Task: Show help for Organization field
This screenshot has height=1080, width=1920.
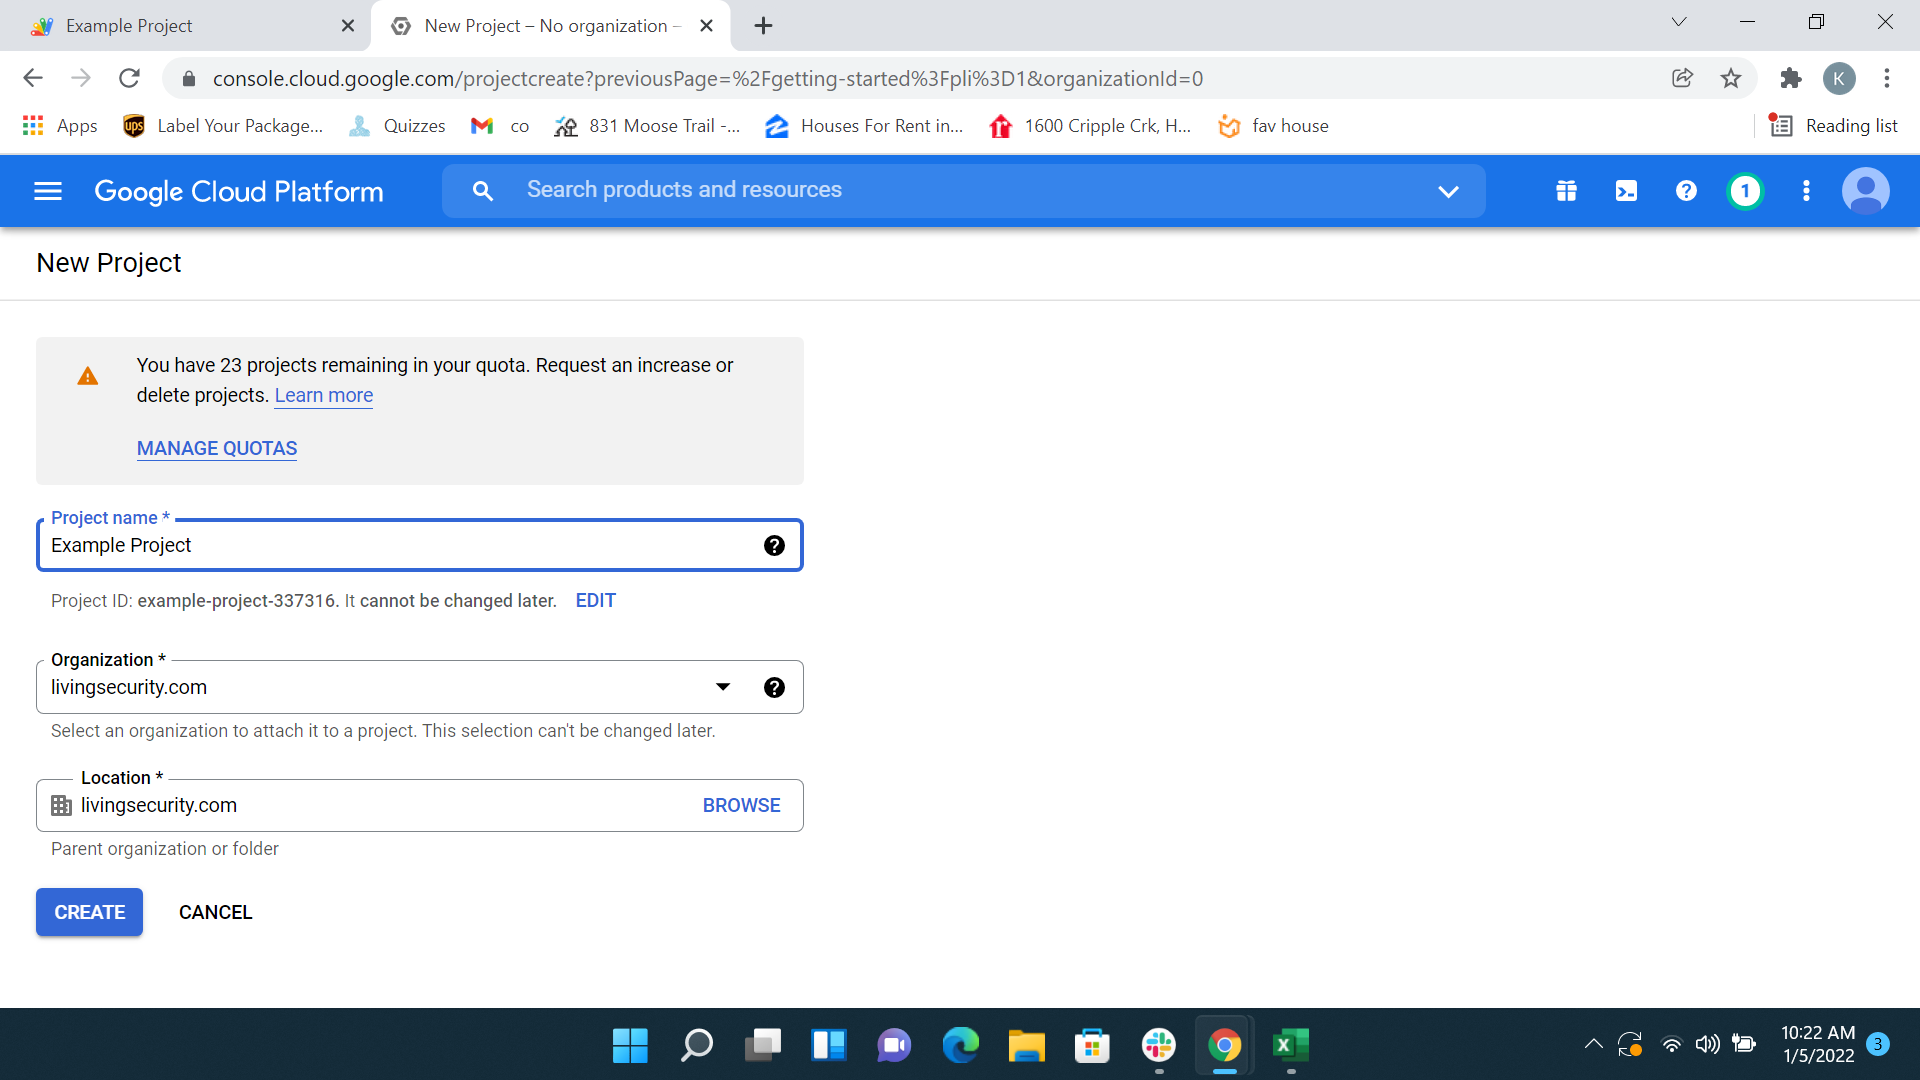Action: click(x=774, y=687)
